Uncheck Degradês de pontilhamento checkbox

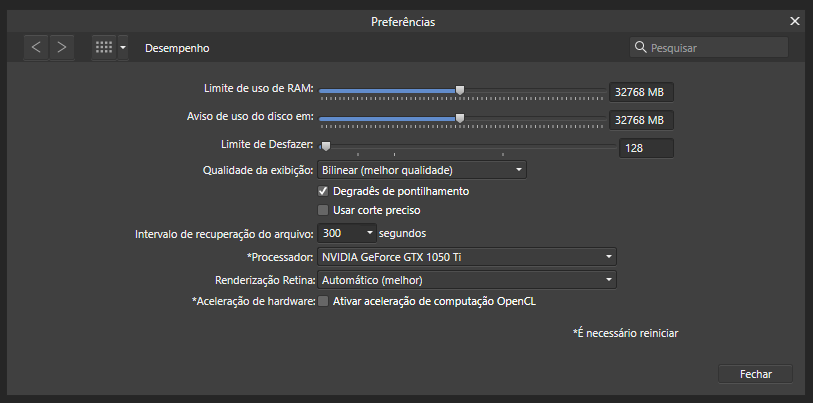pyautogui.click(x=323, y=191)
